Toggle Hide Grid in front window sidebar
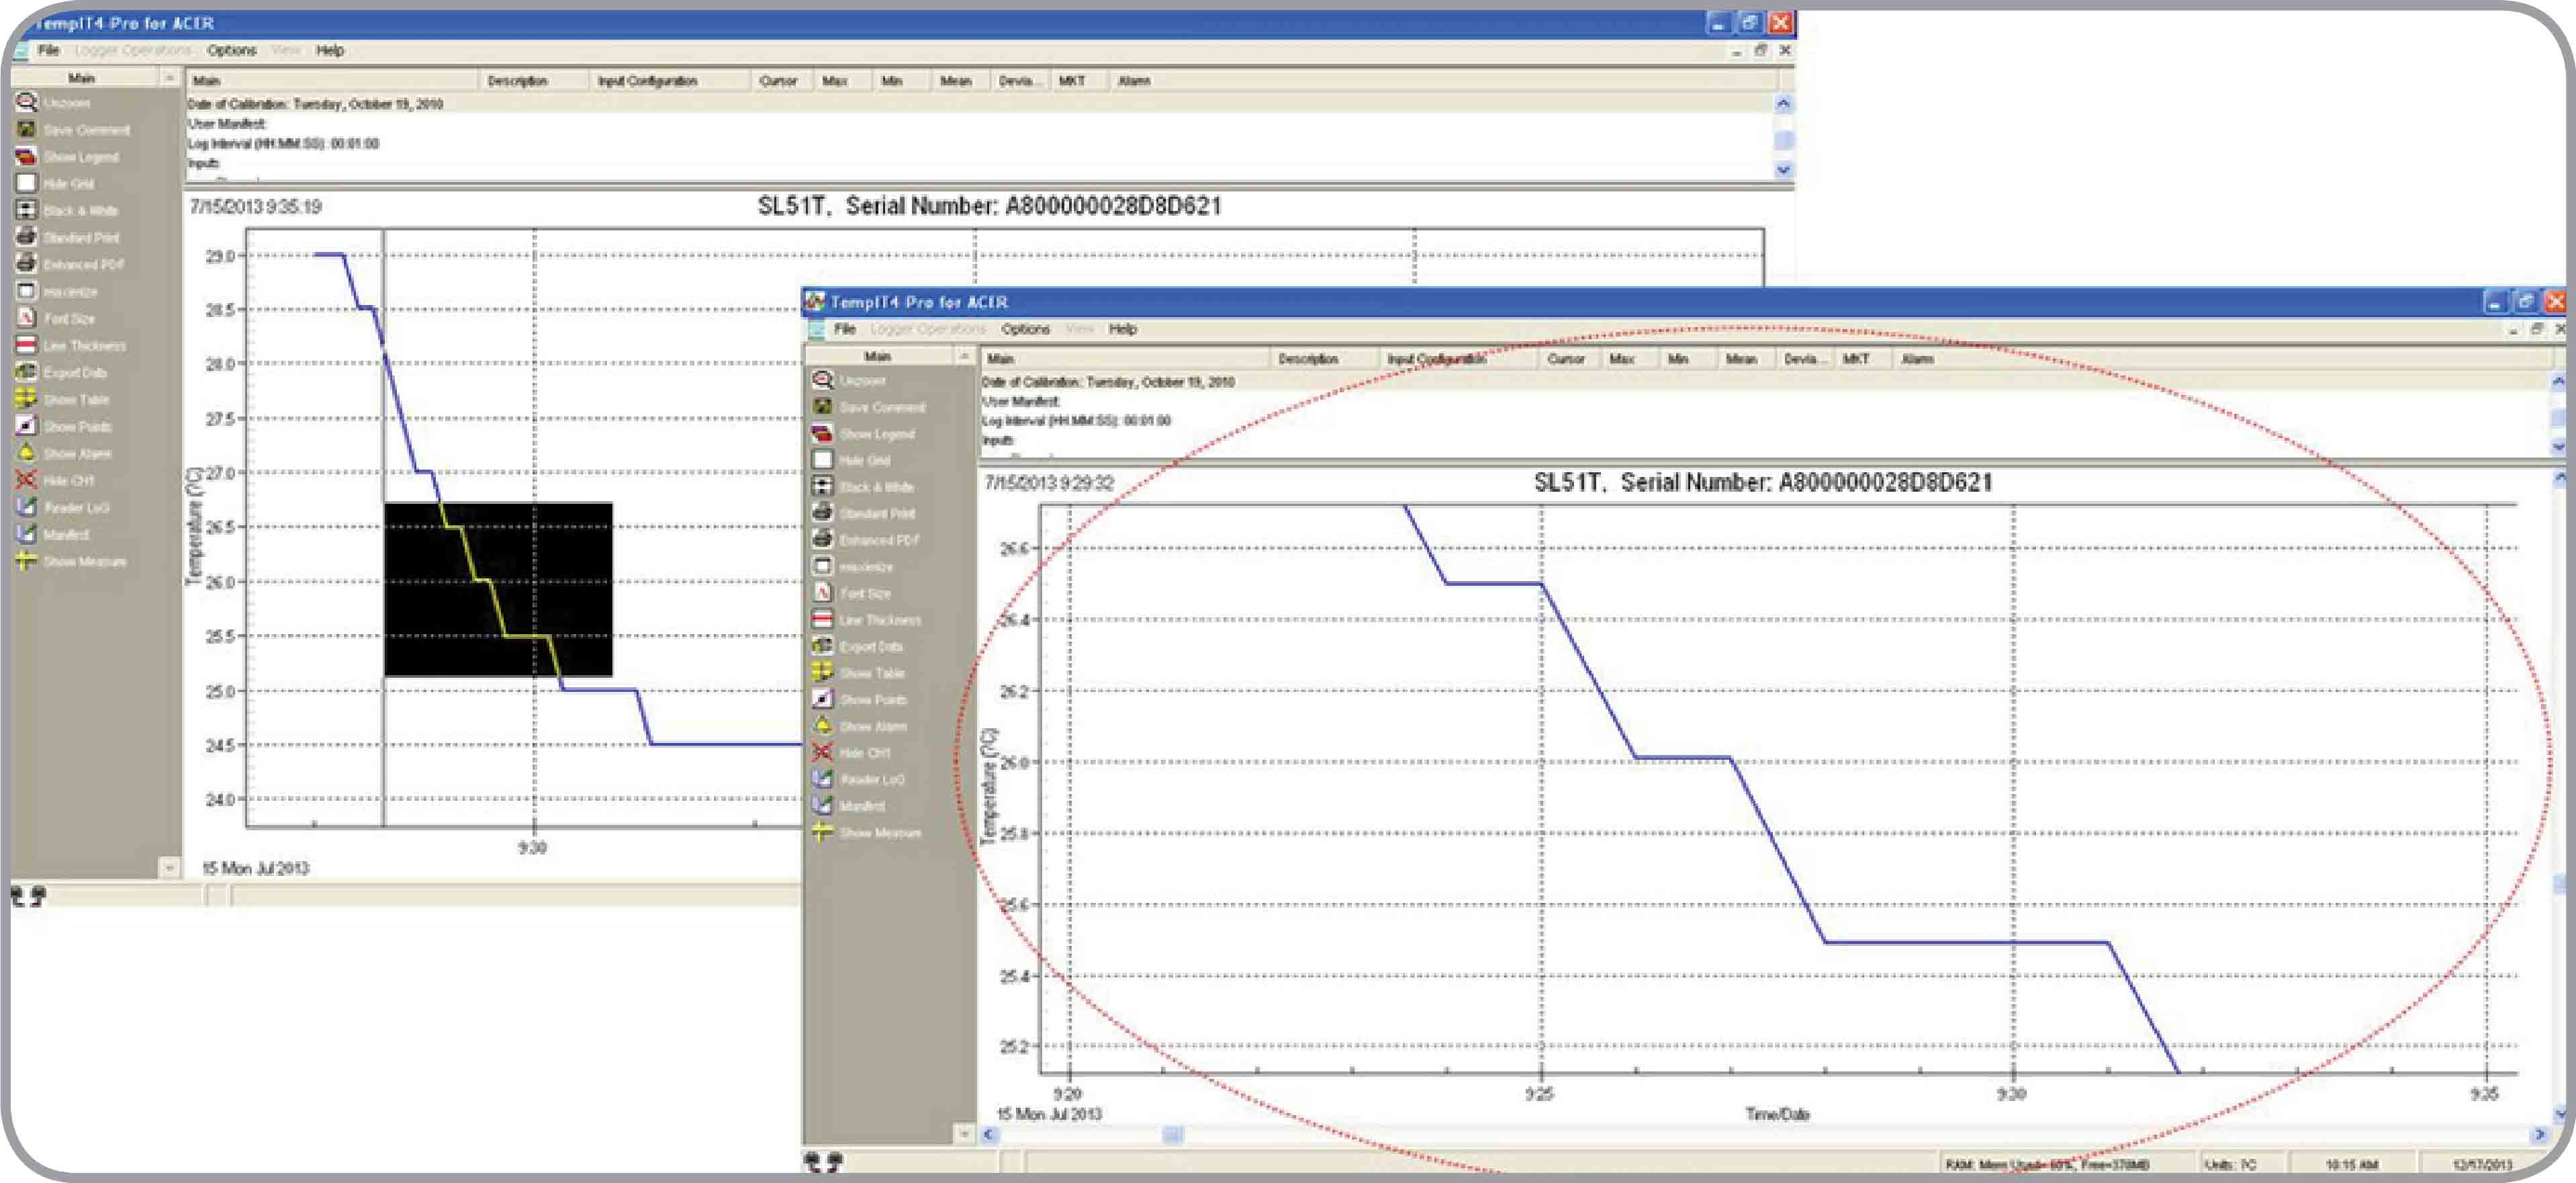This screenshot has width=2576, height=1183. (823, 460)
